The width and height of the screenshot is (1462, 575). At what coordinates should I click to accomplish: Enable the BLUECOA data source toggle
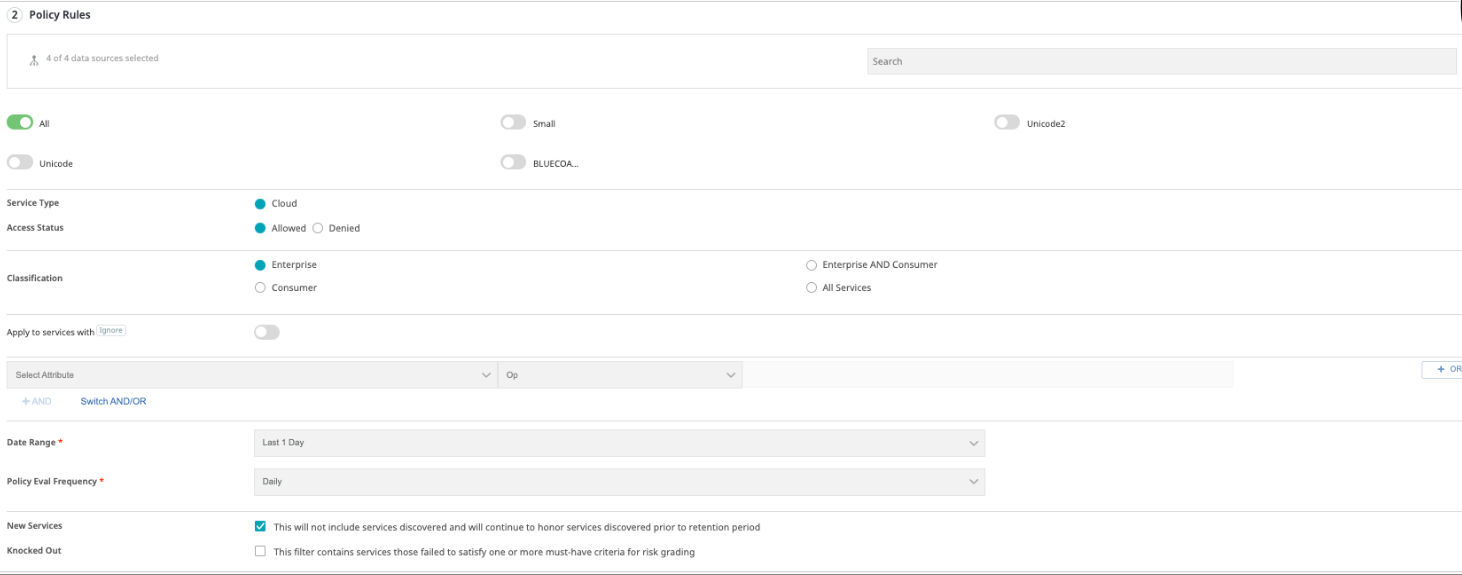pyautogui.click(x=513, y=162)
